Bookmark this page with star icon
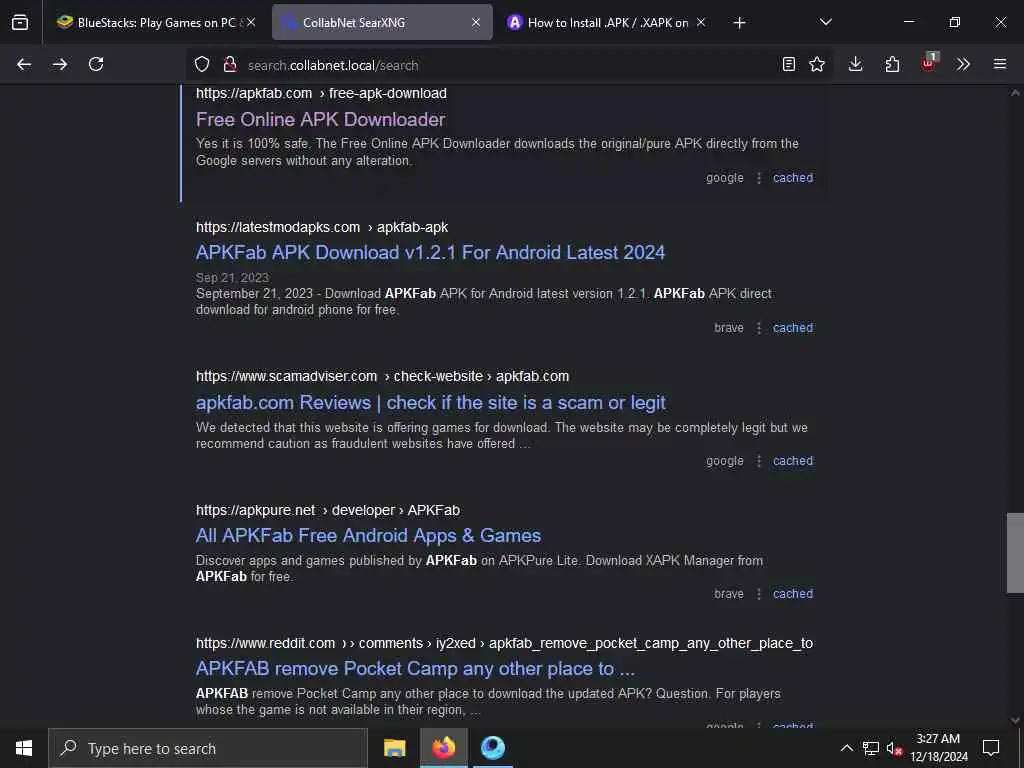1024x768 pixels. click(x=817, y=64)
